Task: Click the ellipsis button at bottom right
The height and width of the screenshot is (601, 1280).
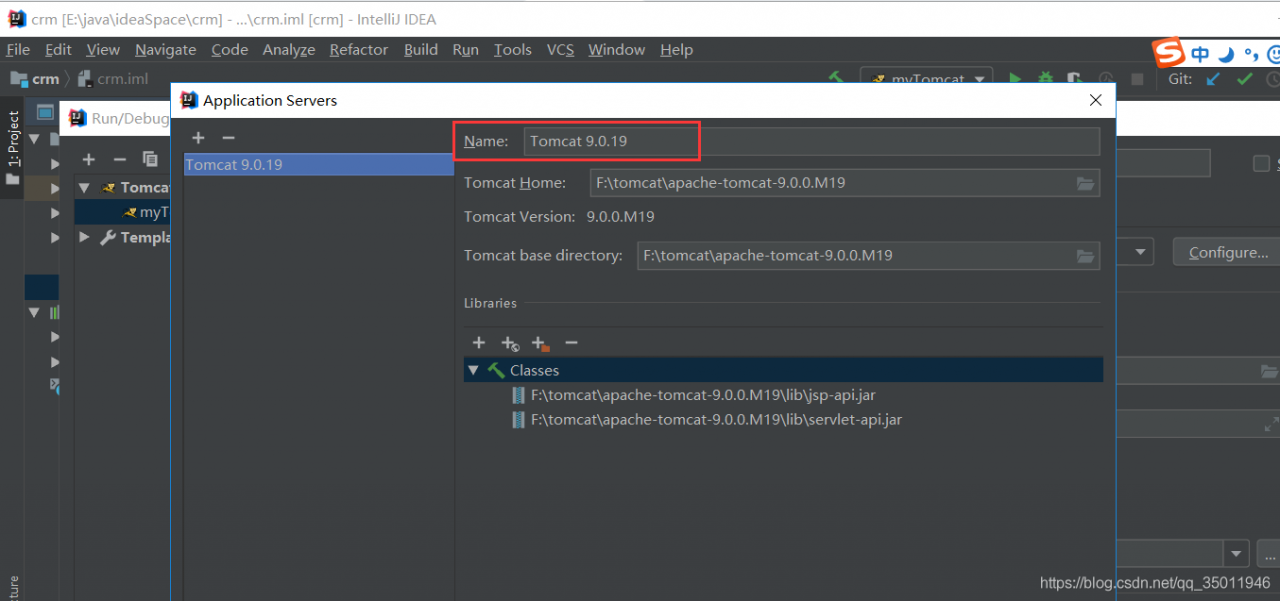Action: (x=1270, y=553)
